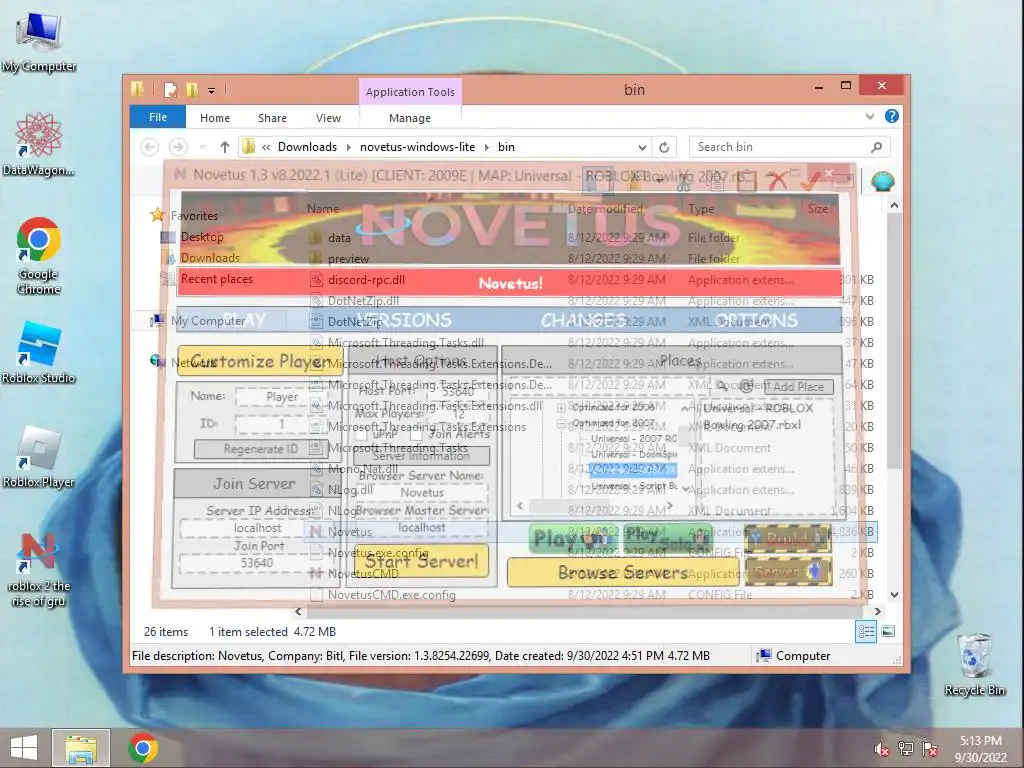
Task: Select File Explorer in the taskbar
Action: click(81, 748)
